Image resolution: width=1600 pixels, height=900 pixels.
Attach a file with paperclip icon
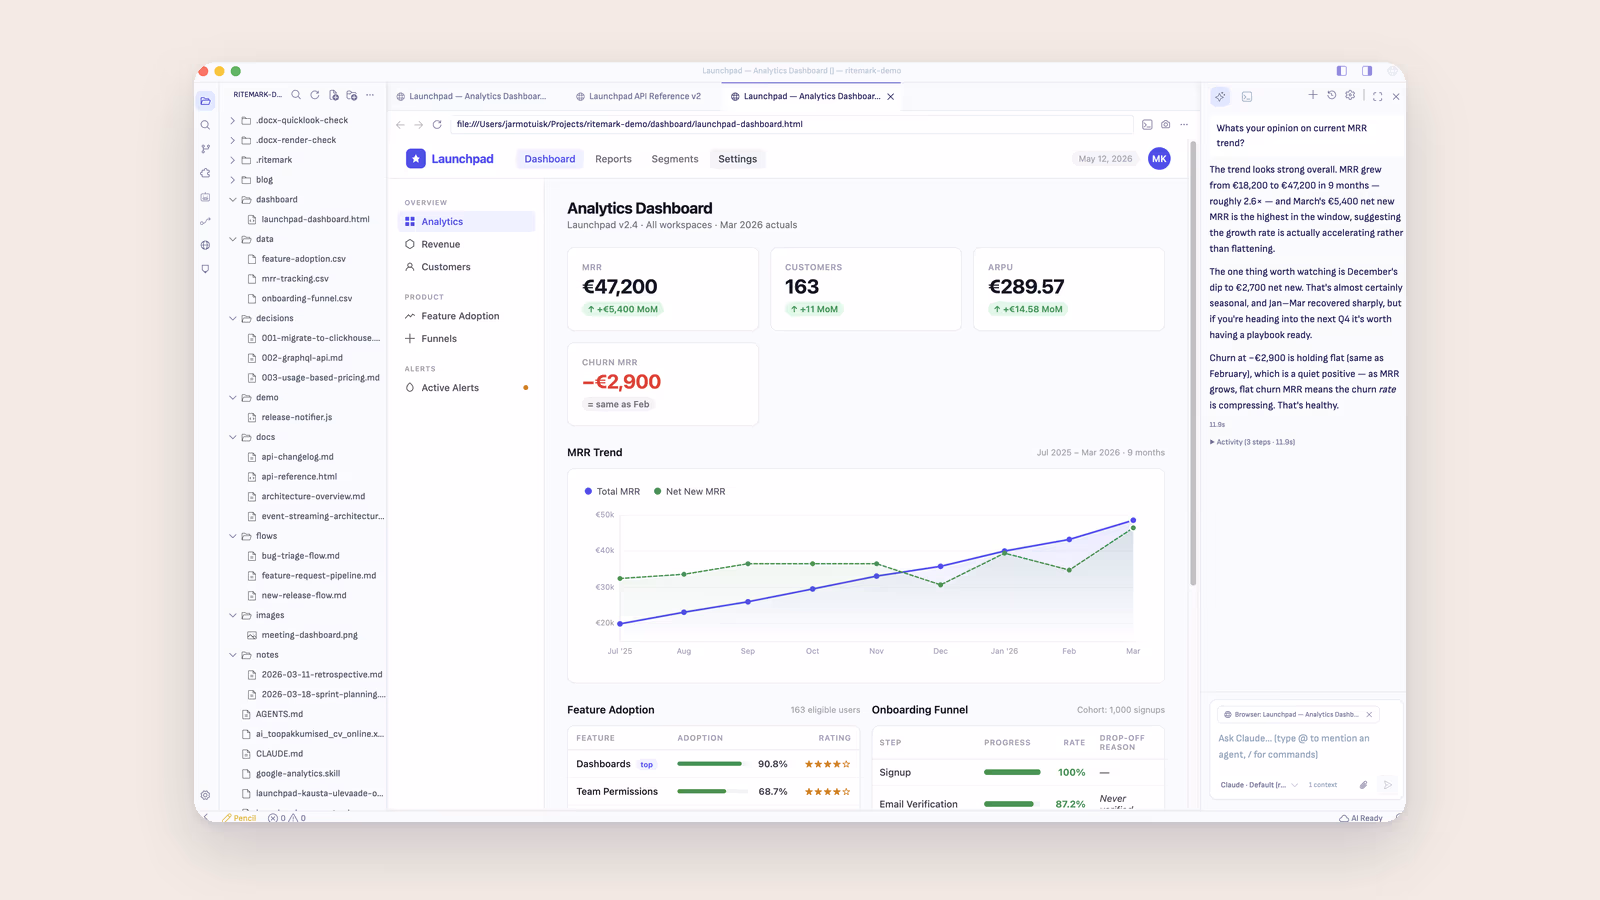click(x=1363, y=785)
